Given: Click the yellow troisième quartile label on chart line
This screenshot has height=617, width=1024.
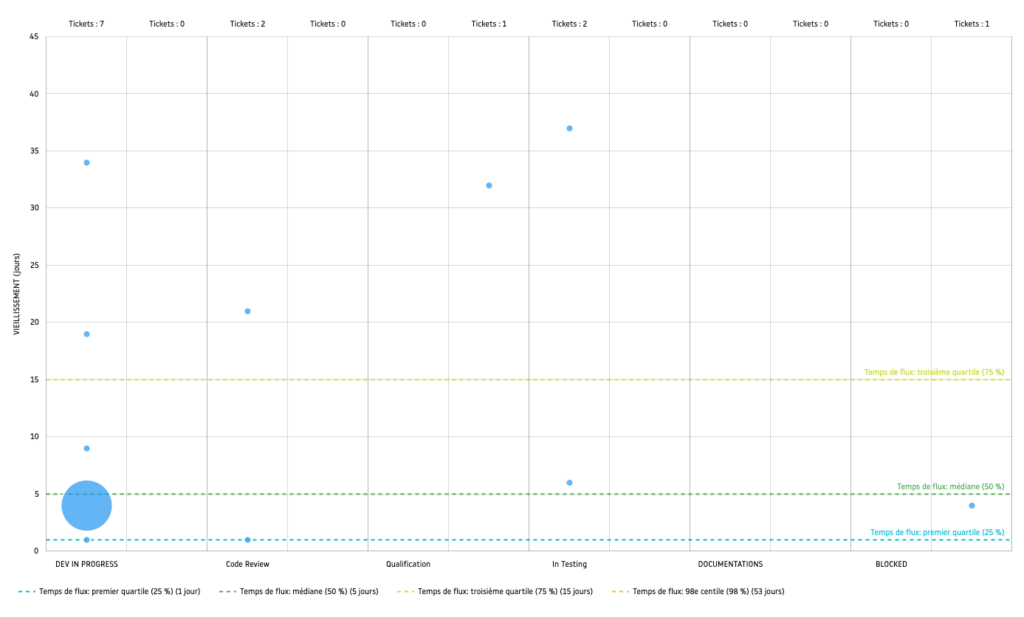Looking at the screenshot, I should pyautogui.click(x=934, y=372).
